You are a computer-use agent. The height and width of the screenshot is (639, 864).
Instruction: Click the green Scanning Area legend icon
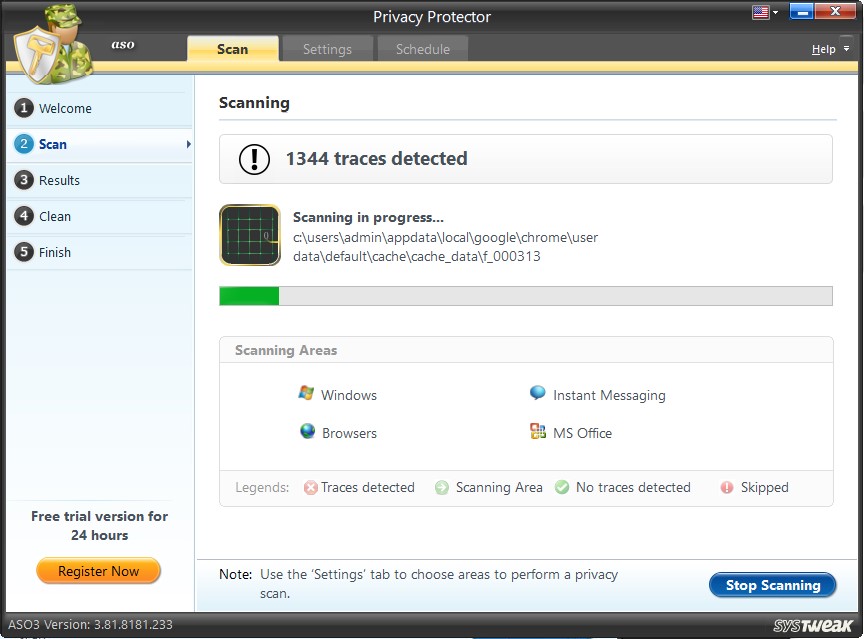coord(443,488)
